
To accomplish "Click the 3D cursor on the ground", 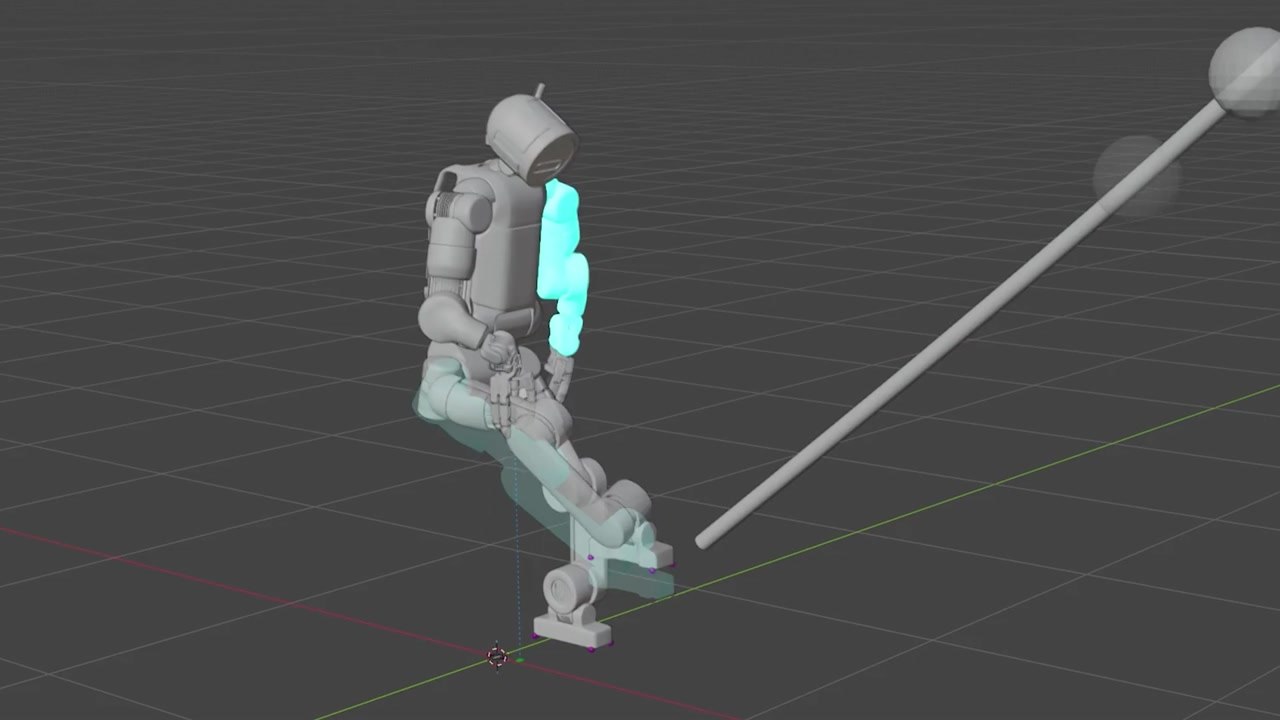I will (497, 657).
